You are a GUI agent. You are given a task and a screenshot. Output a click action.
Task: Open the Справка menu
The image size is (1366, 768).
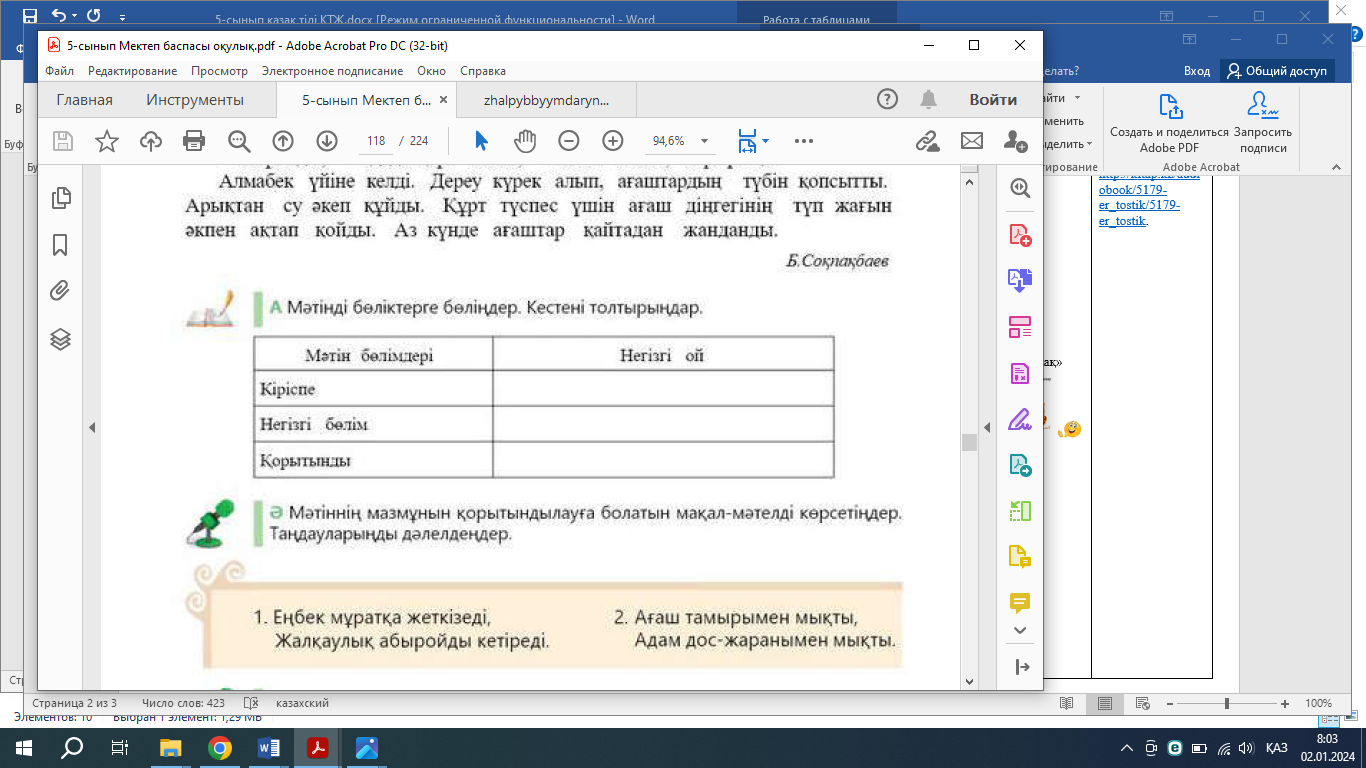[x=483, y=71]
